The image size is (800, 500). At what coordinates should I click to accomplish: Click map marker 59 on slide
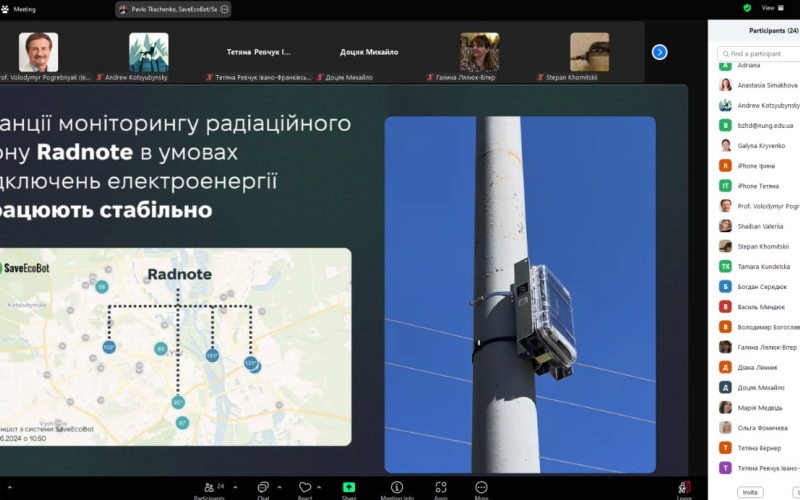[x=102, y=287]
